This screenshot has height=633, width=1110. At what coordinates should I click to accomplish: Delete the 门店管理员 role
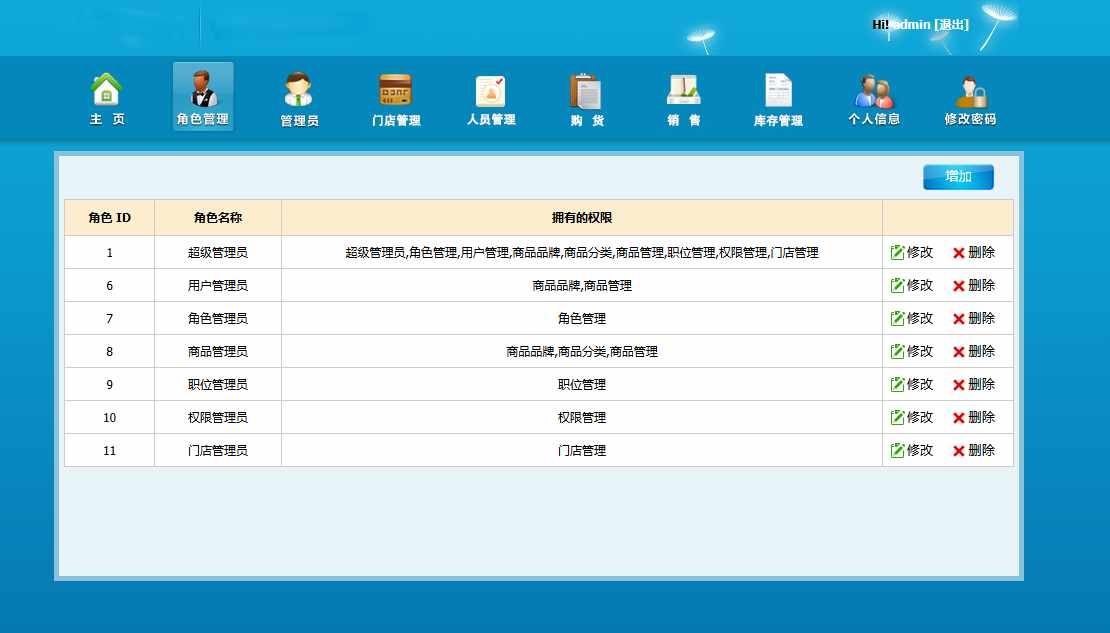point(974,451)
